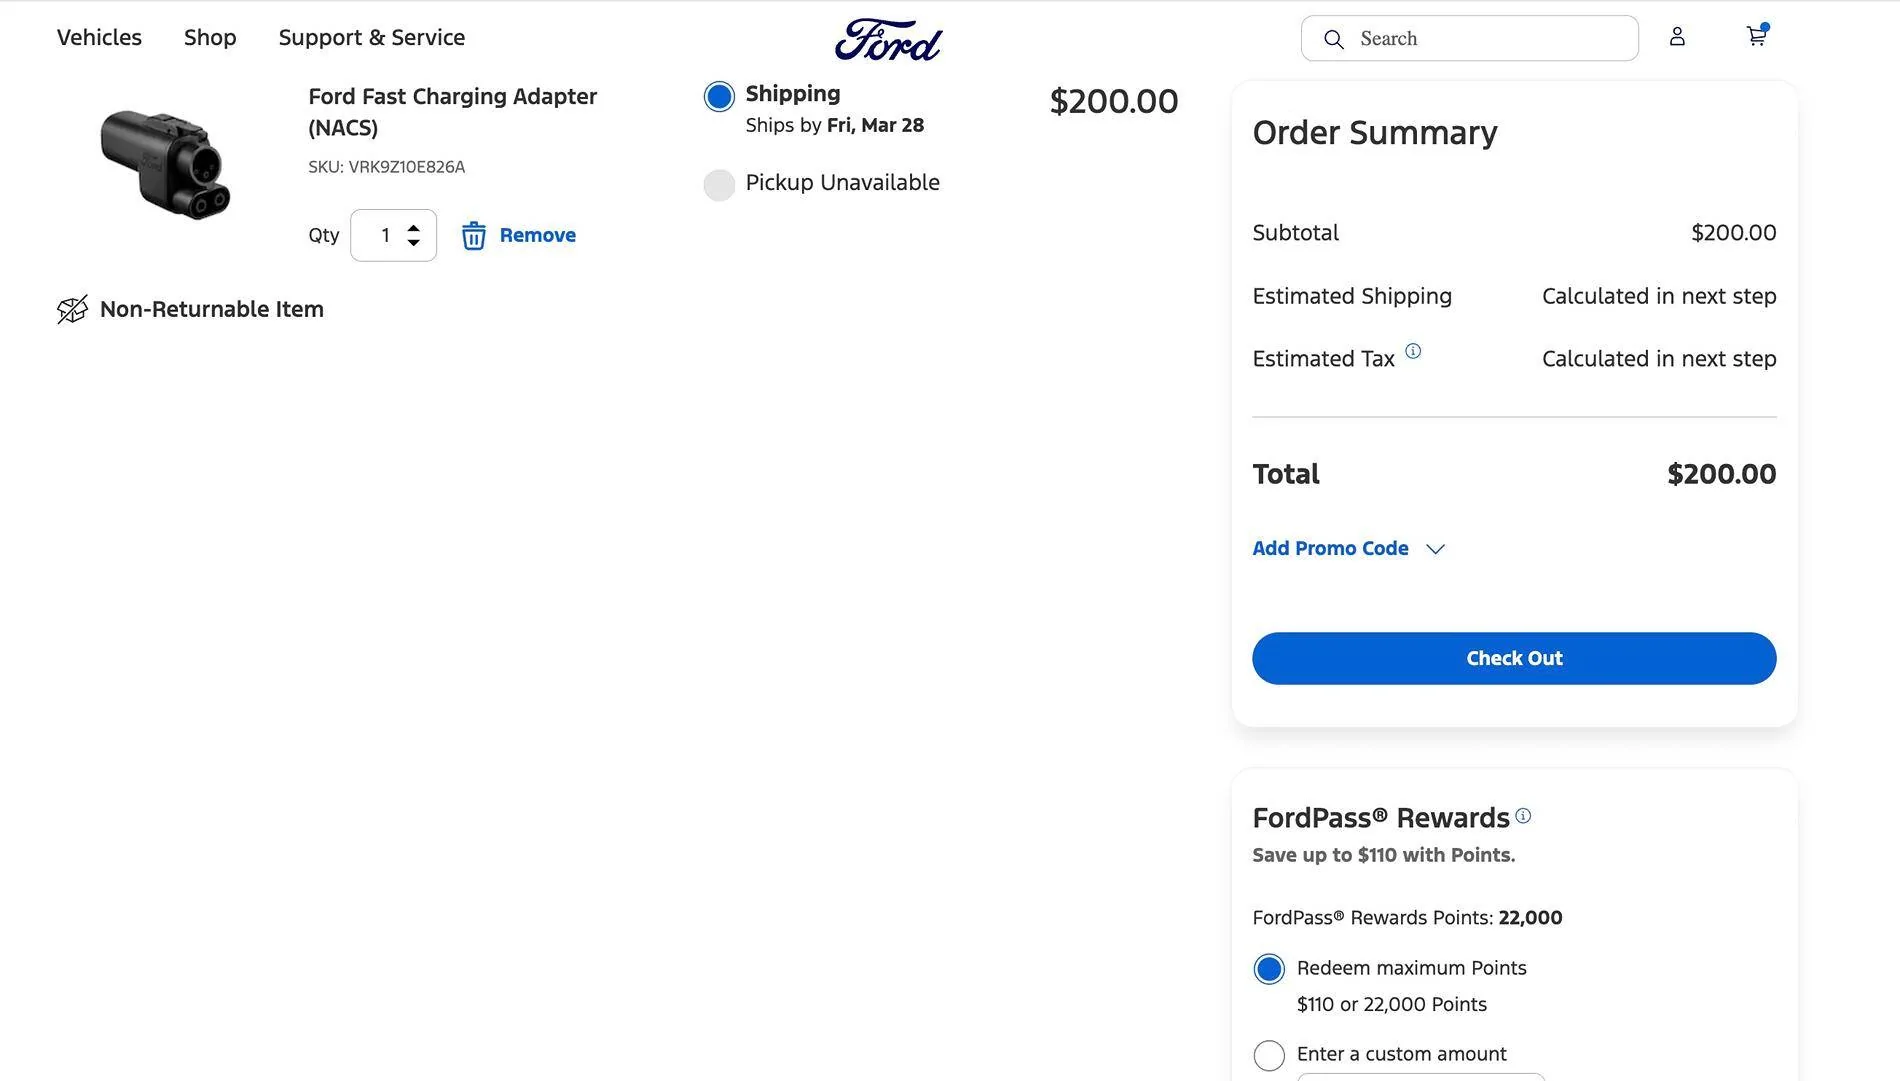Decrease quantity with down arrow

[414, 243]
